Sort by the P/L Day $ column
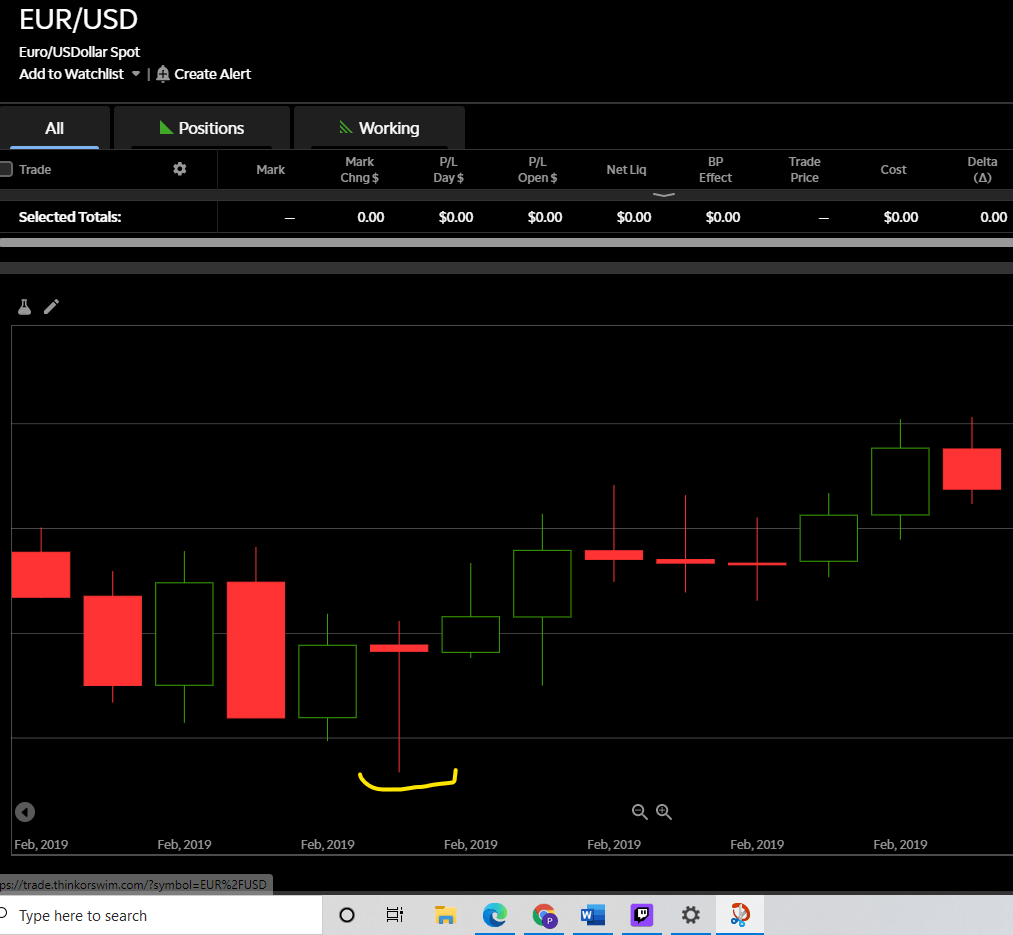Viewport: 1013px width, 935px height. tap(448, 169)
